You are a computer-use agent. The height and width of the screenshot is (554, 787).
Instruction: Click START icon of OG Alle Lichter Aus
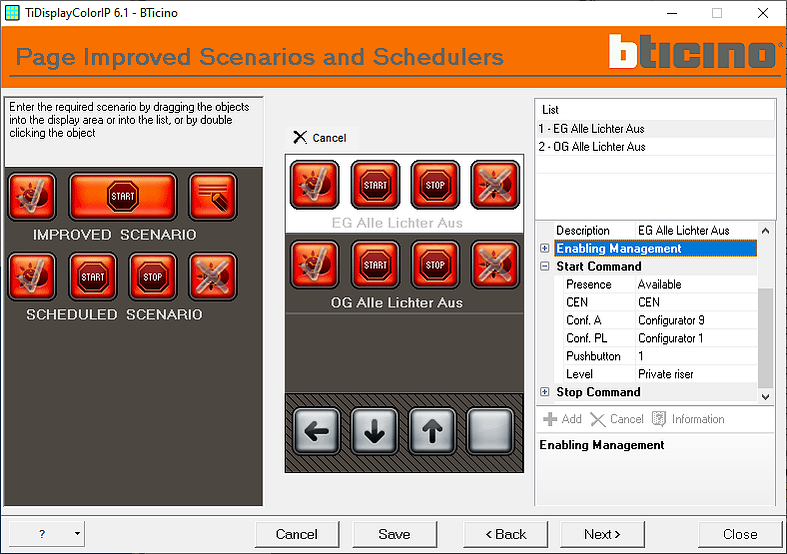click(x=375, y=264)
